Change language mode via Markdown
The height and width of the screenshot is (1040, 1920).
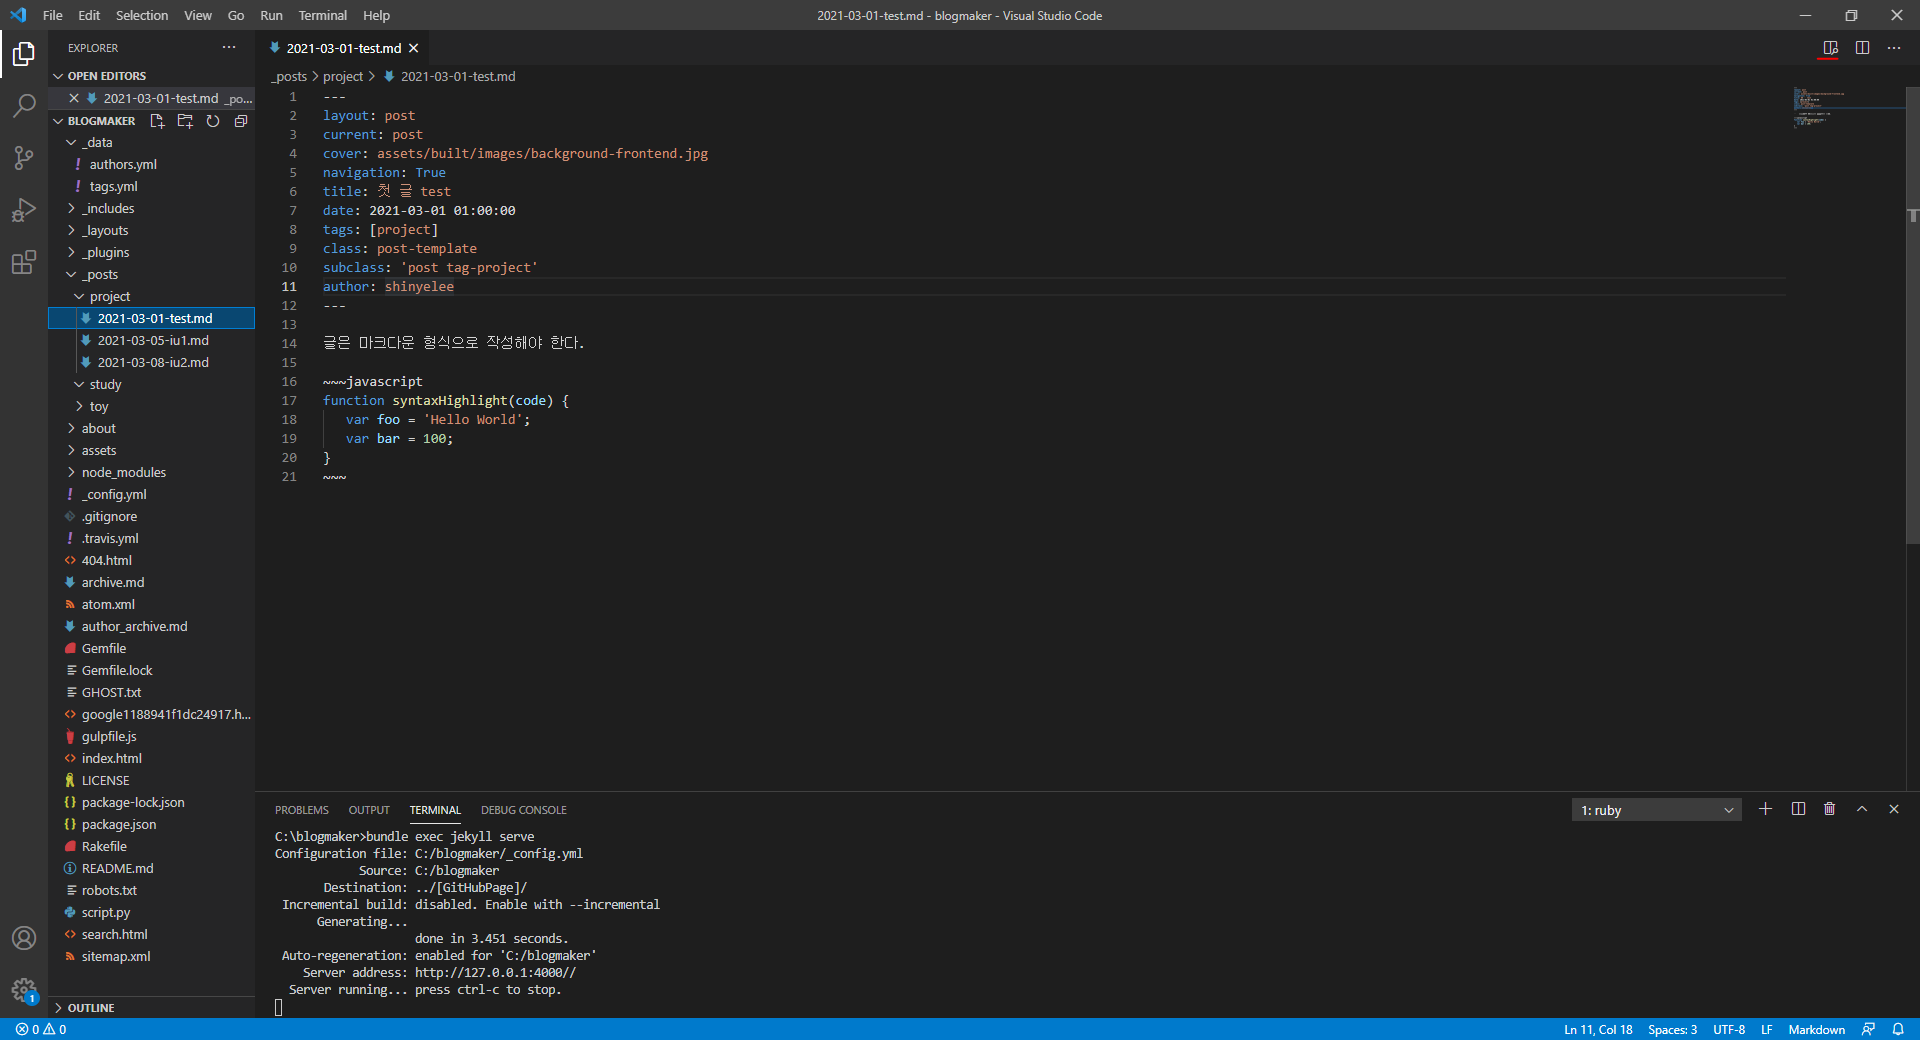tap(1816, 1029)
